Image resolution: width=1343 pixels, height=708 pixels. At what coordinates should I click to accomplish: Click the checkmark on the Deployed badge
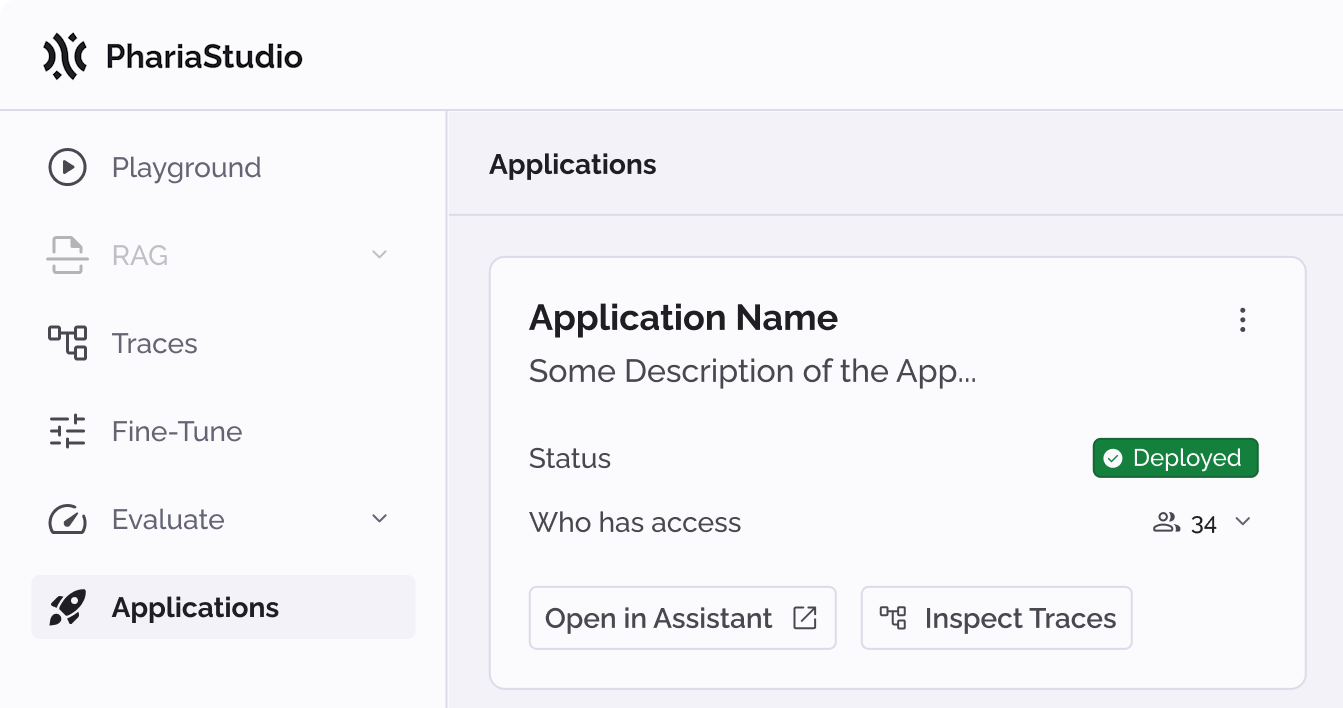click(x=1112, y=458)
